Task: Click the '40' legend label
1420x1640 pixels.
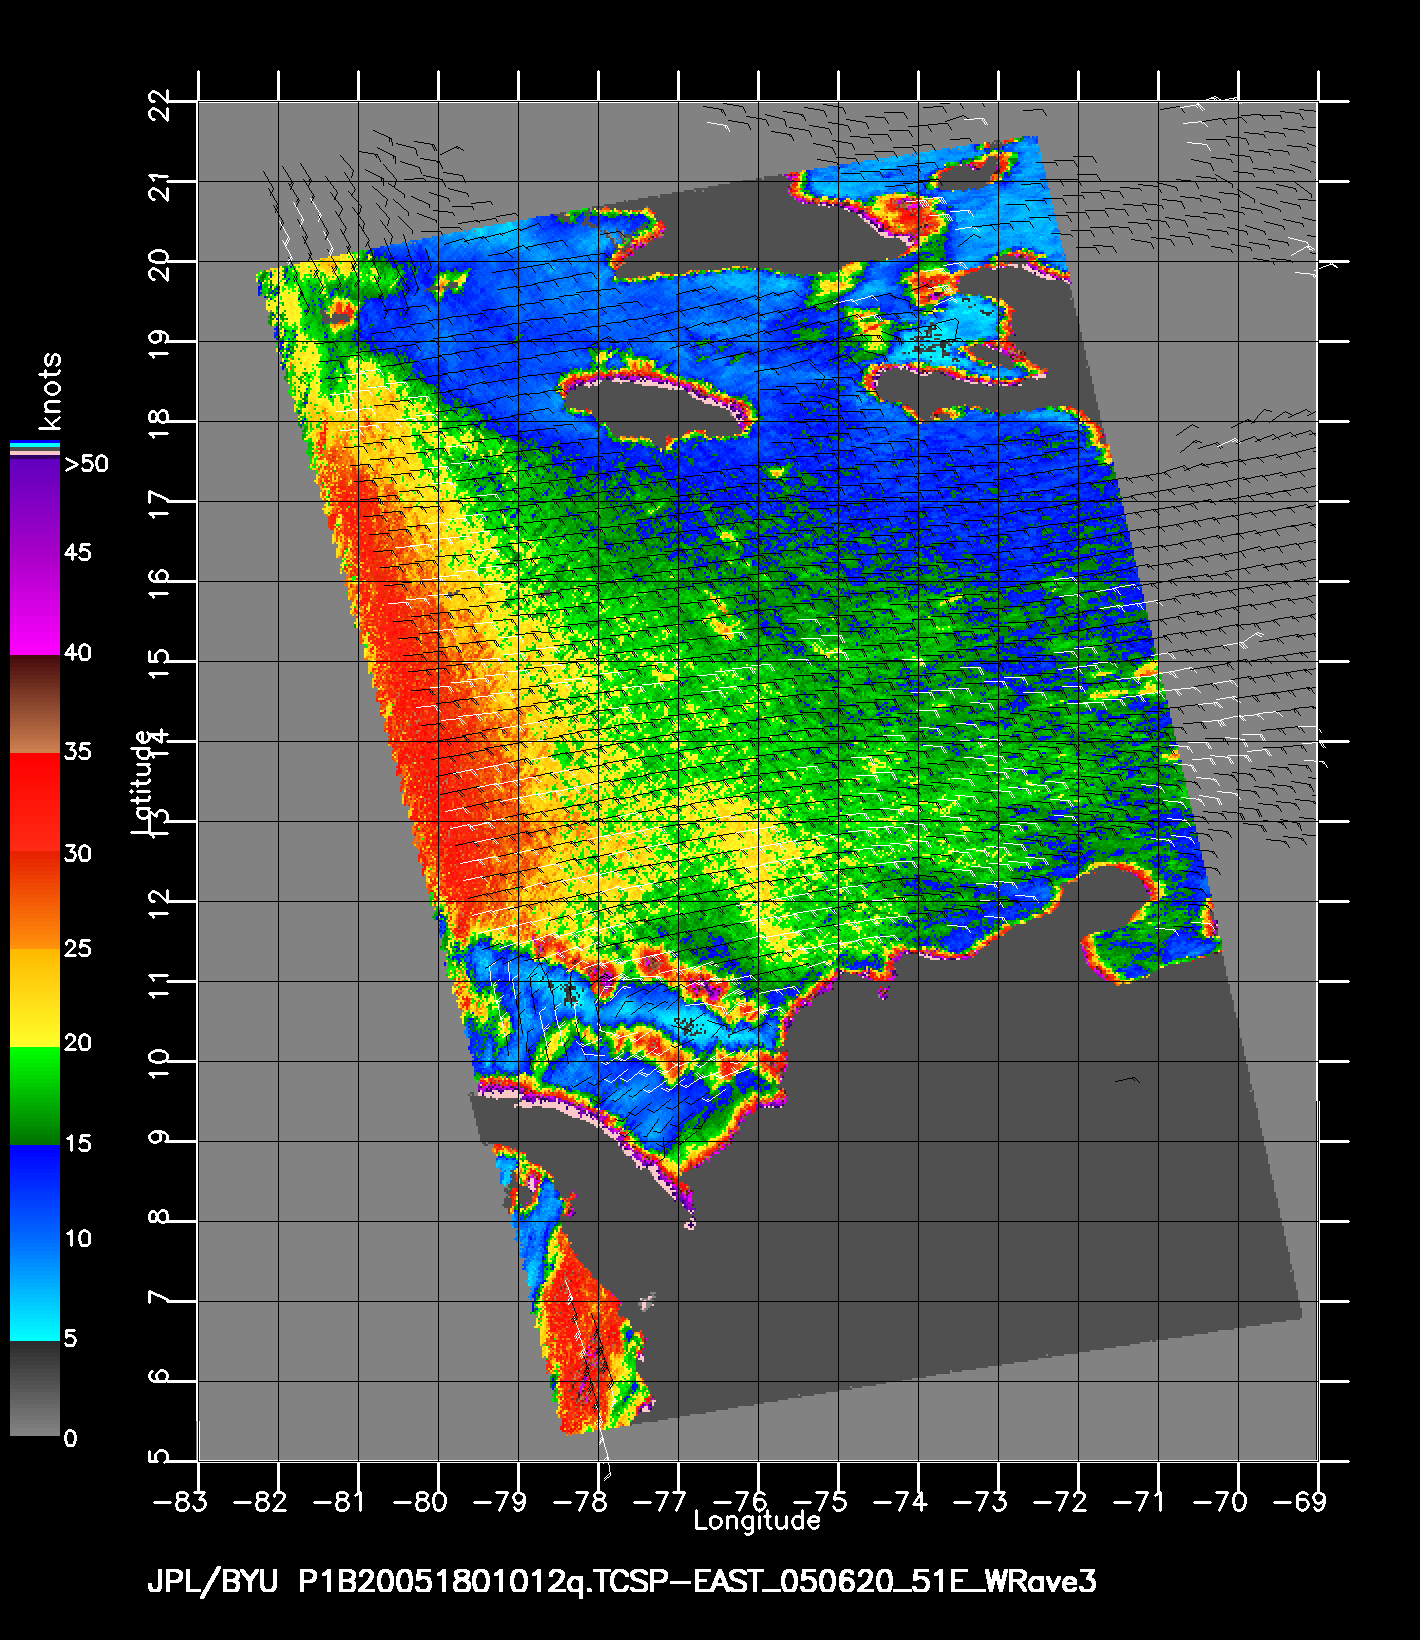Action: click(x=78, y=653)
